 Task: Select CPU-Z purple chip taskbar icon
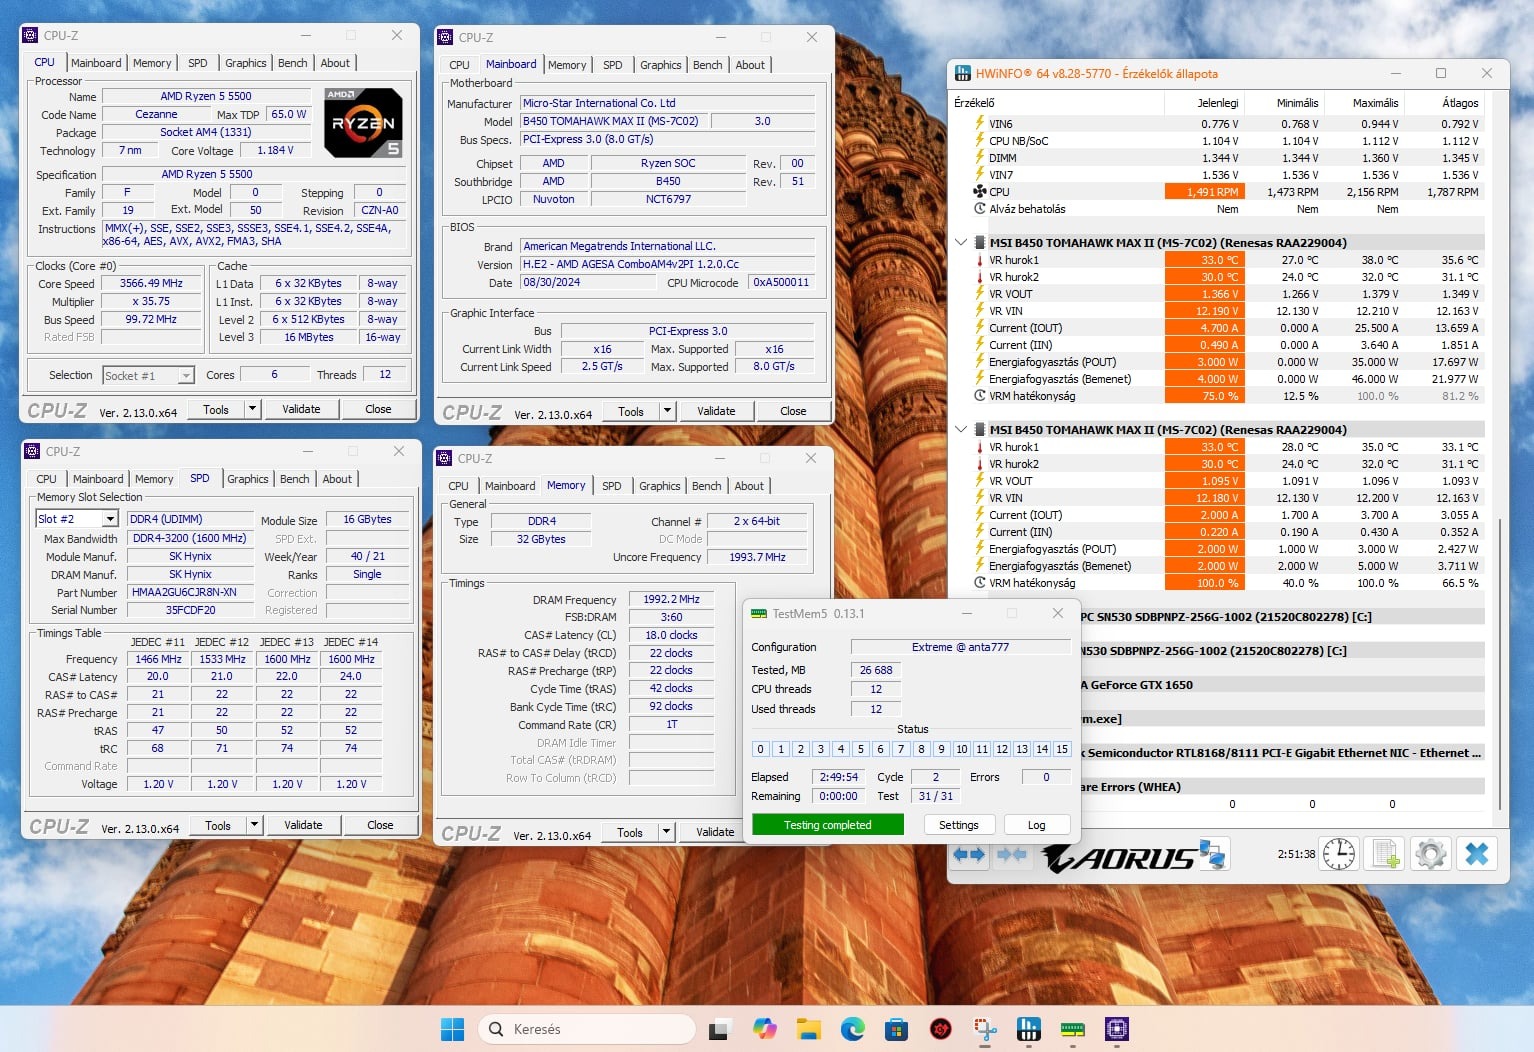(x=1117, y=1029)
